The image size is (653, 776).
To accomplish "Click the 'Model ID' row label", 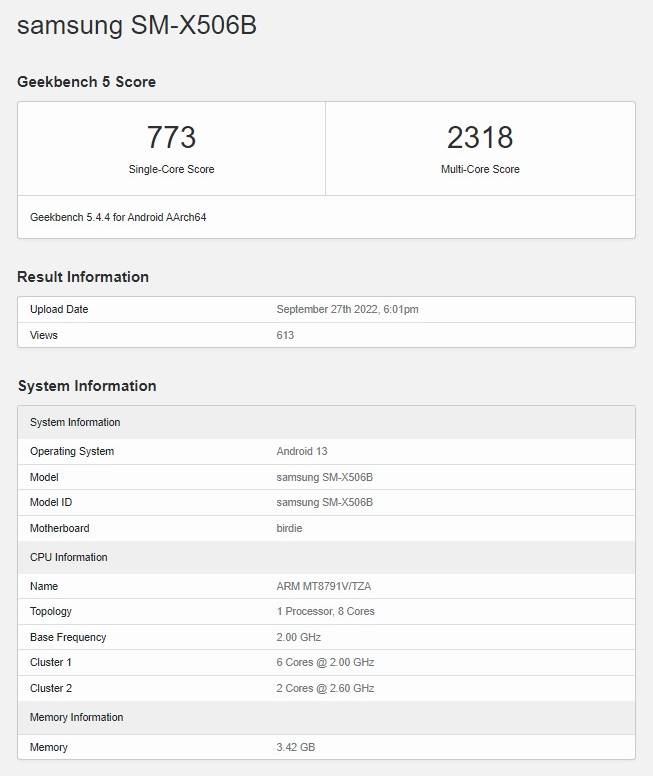I will click(x=51, y=502).
